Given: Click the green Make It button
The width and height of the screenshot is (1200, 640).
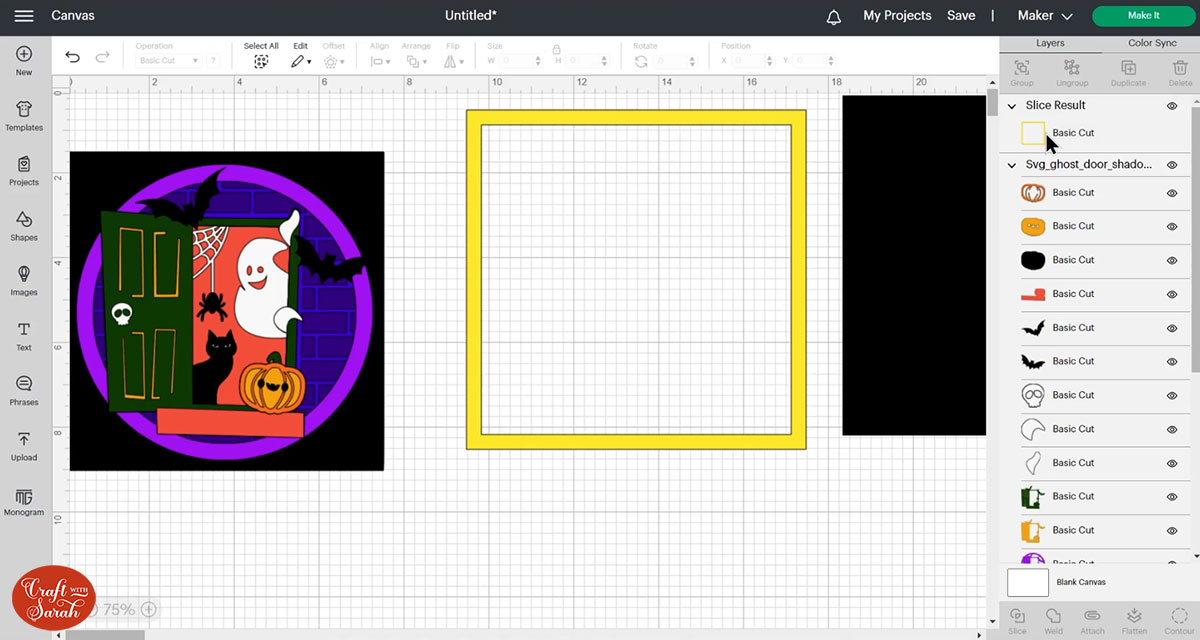Looking at the screenshot, I should pyautogui.click(x=1144, y=16).
